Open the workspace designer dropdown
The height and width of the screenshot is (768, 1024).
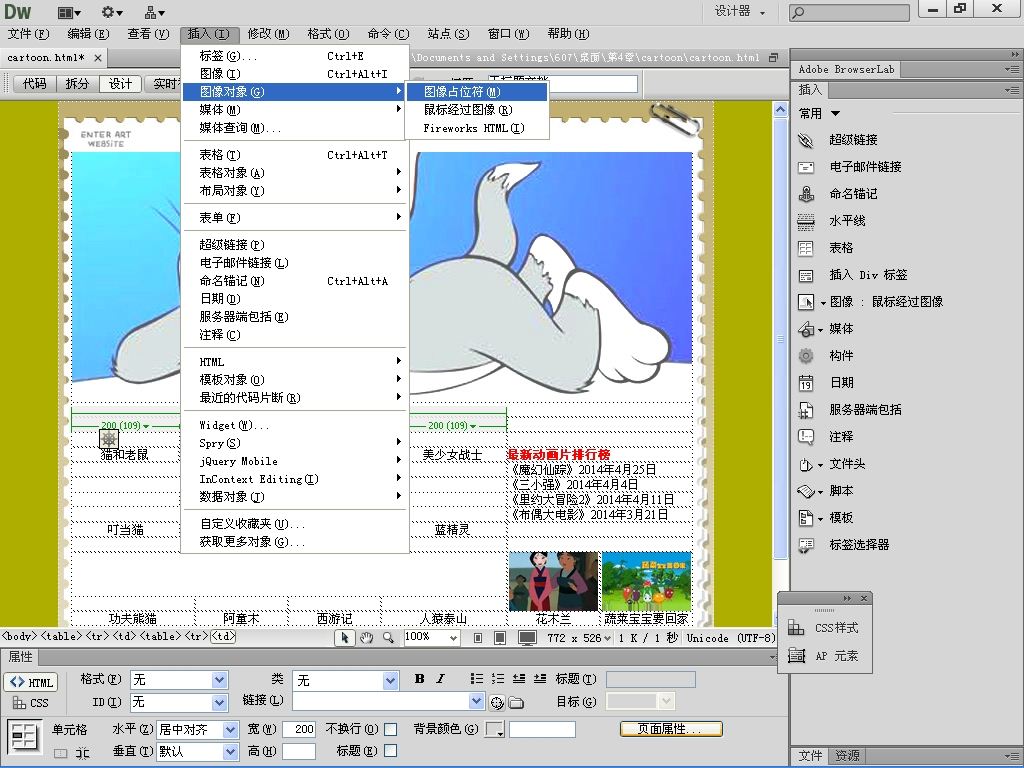(x=740, y=12)
